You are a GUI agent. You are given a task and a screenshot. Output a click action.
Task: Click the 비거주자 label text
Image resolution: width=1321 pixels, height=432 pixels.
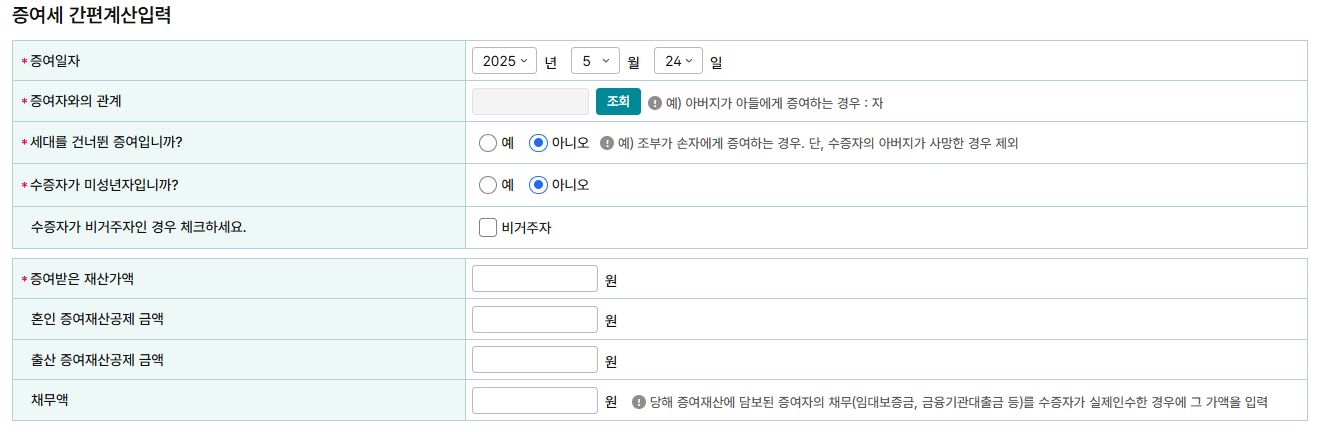pos(526,228)
